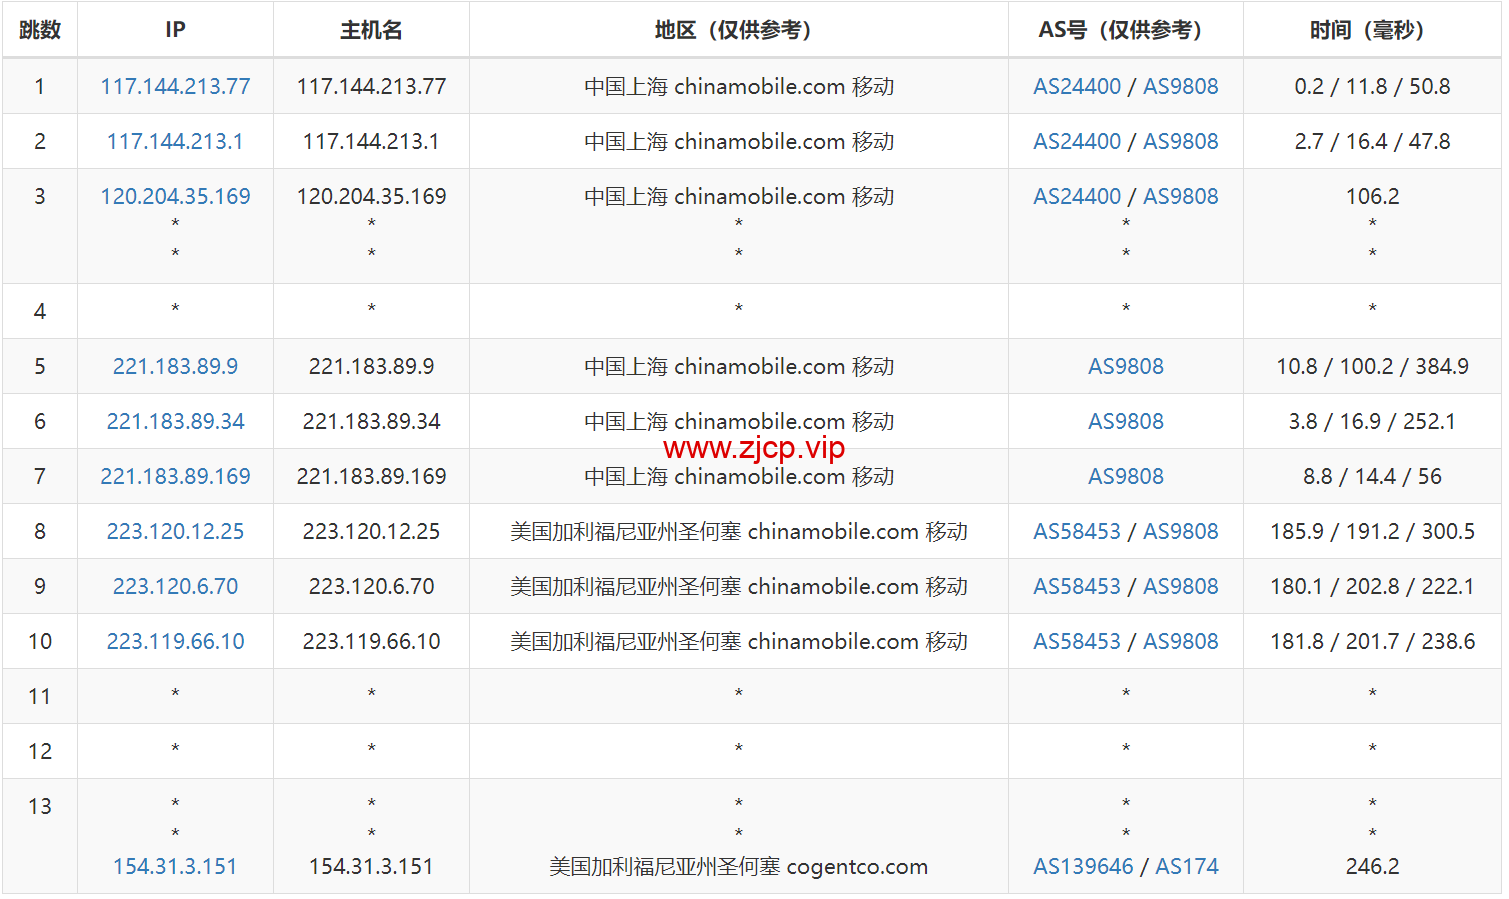Image resolution: width=1509 pixels, height=899 pixels.
Task: Click the region cell in hop 1 row
Action: coord(738,87)
